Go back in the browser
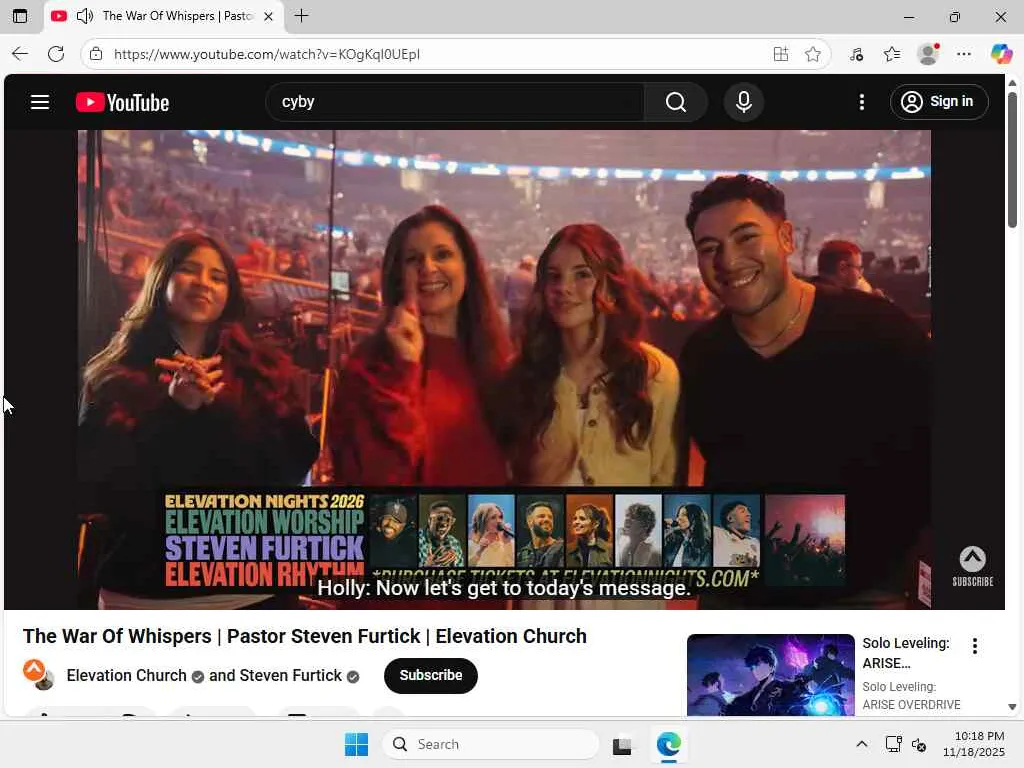This screenshot has height=768, width=1024. click(x=20, y=54)
